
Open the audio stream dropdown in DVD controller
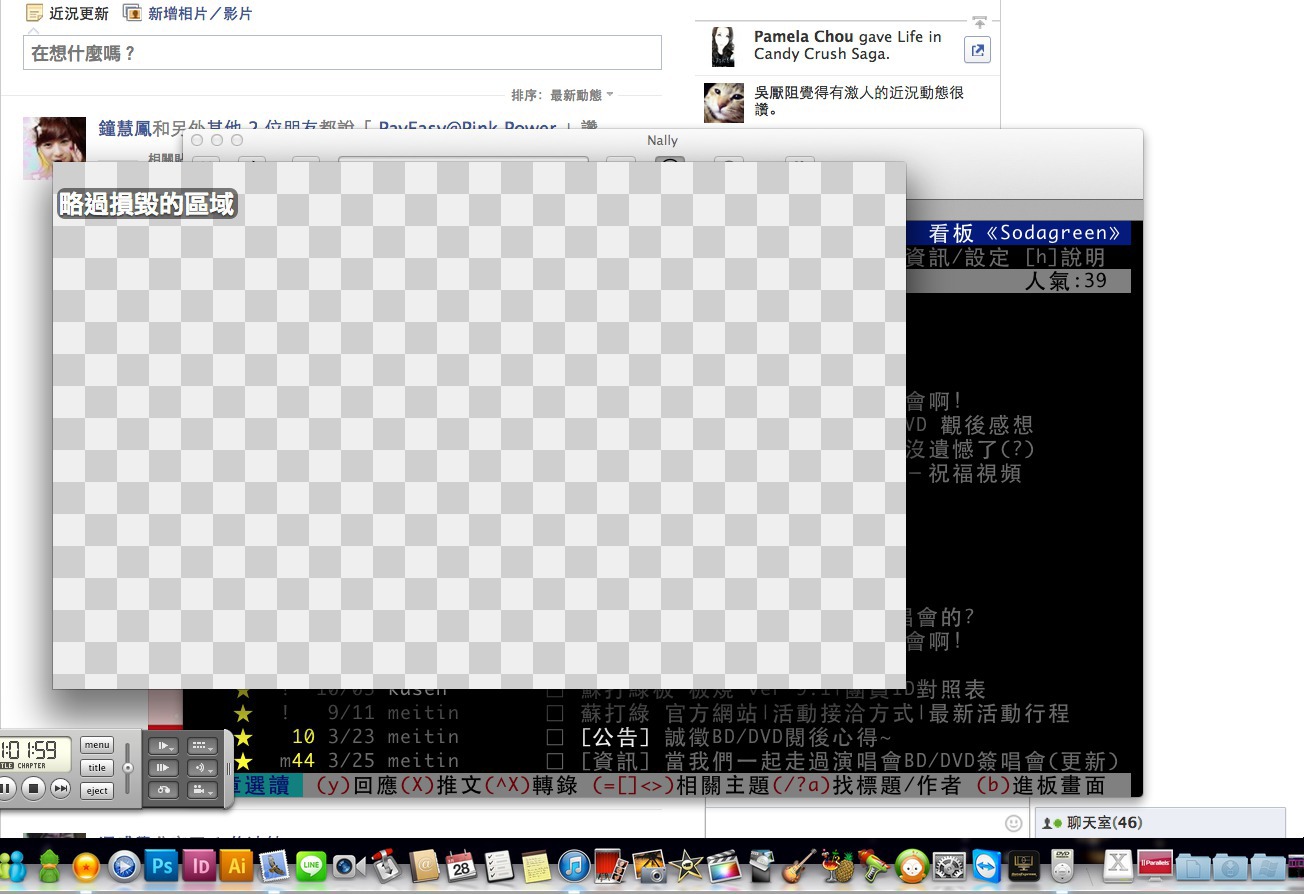tap(203, 768)
